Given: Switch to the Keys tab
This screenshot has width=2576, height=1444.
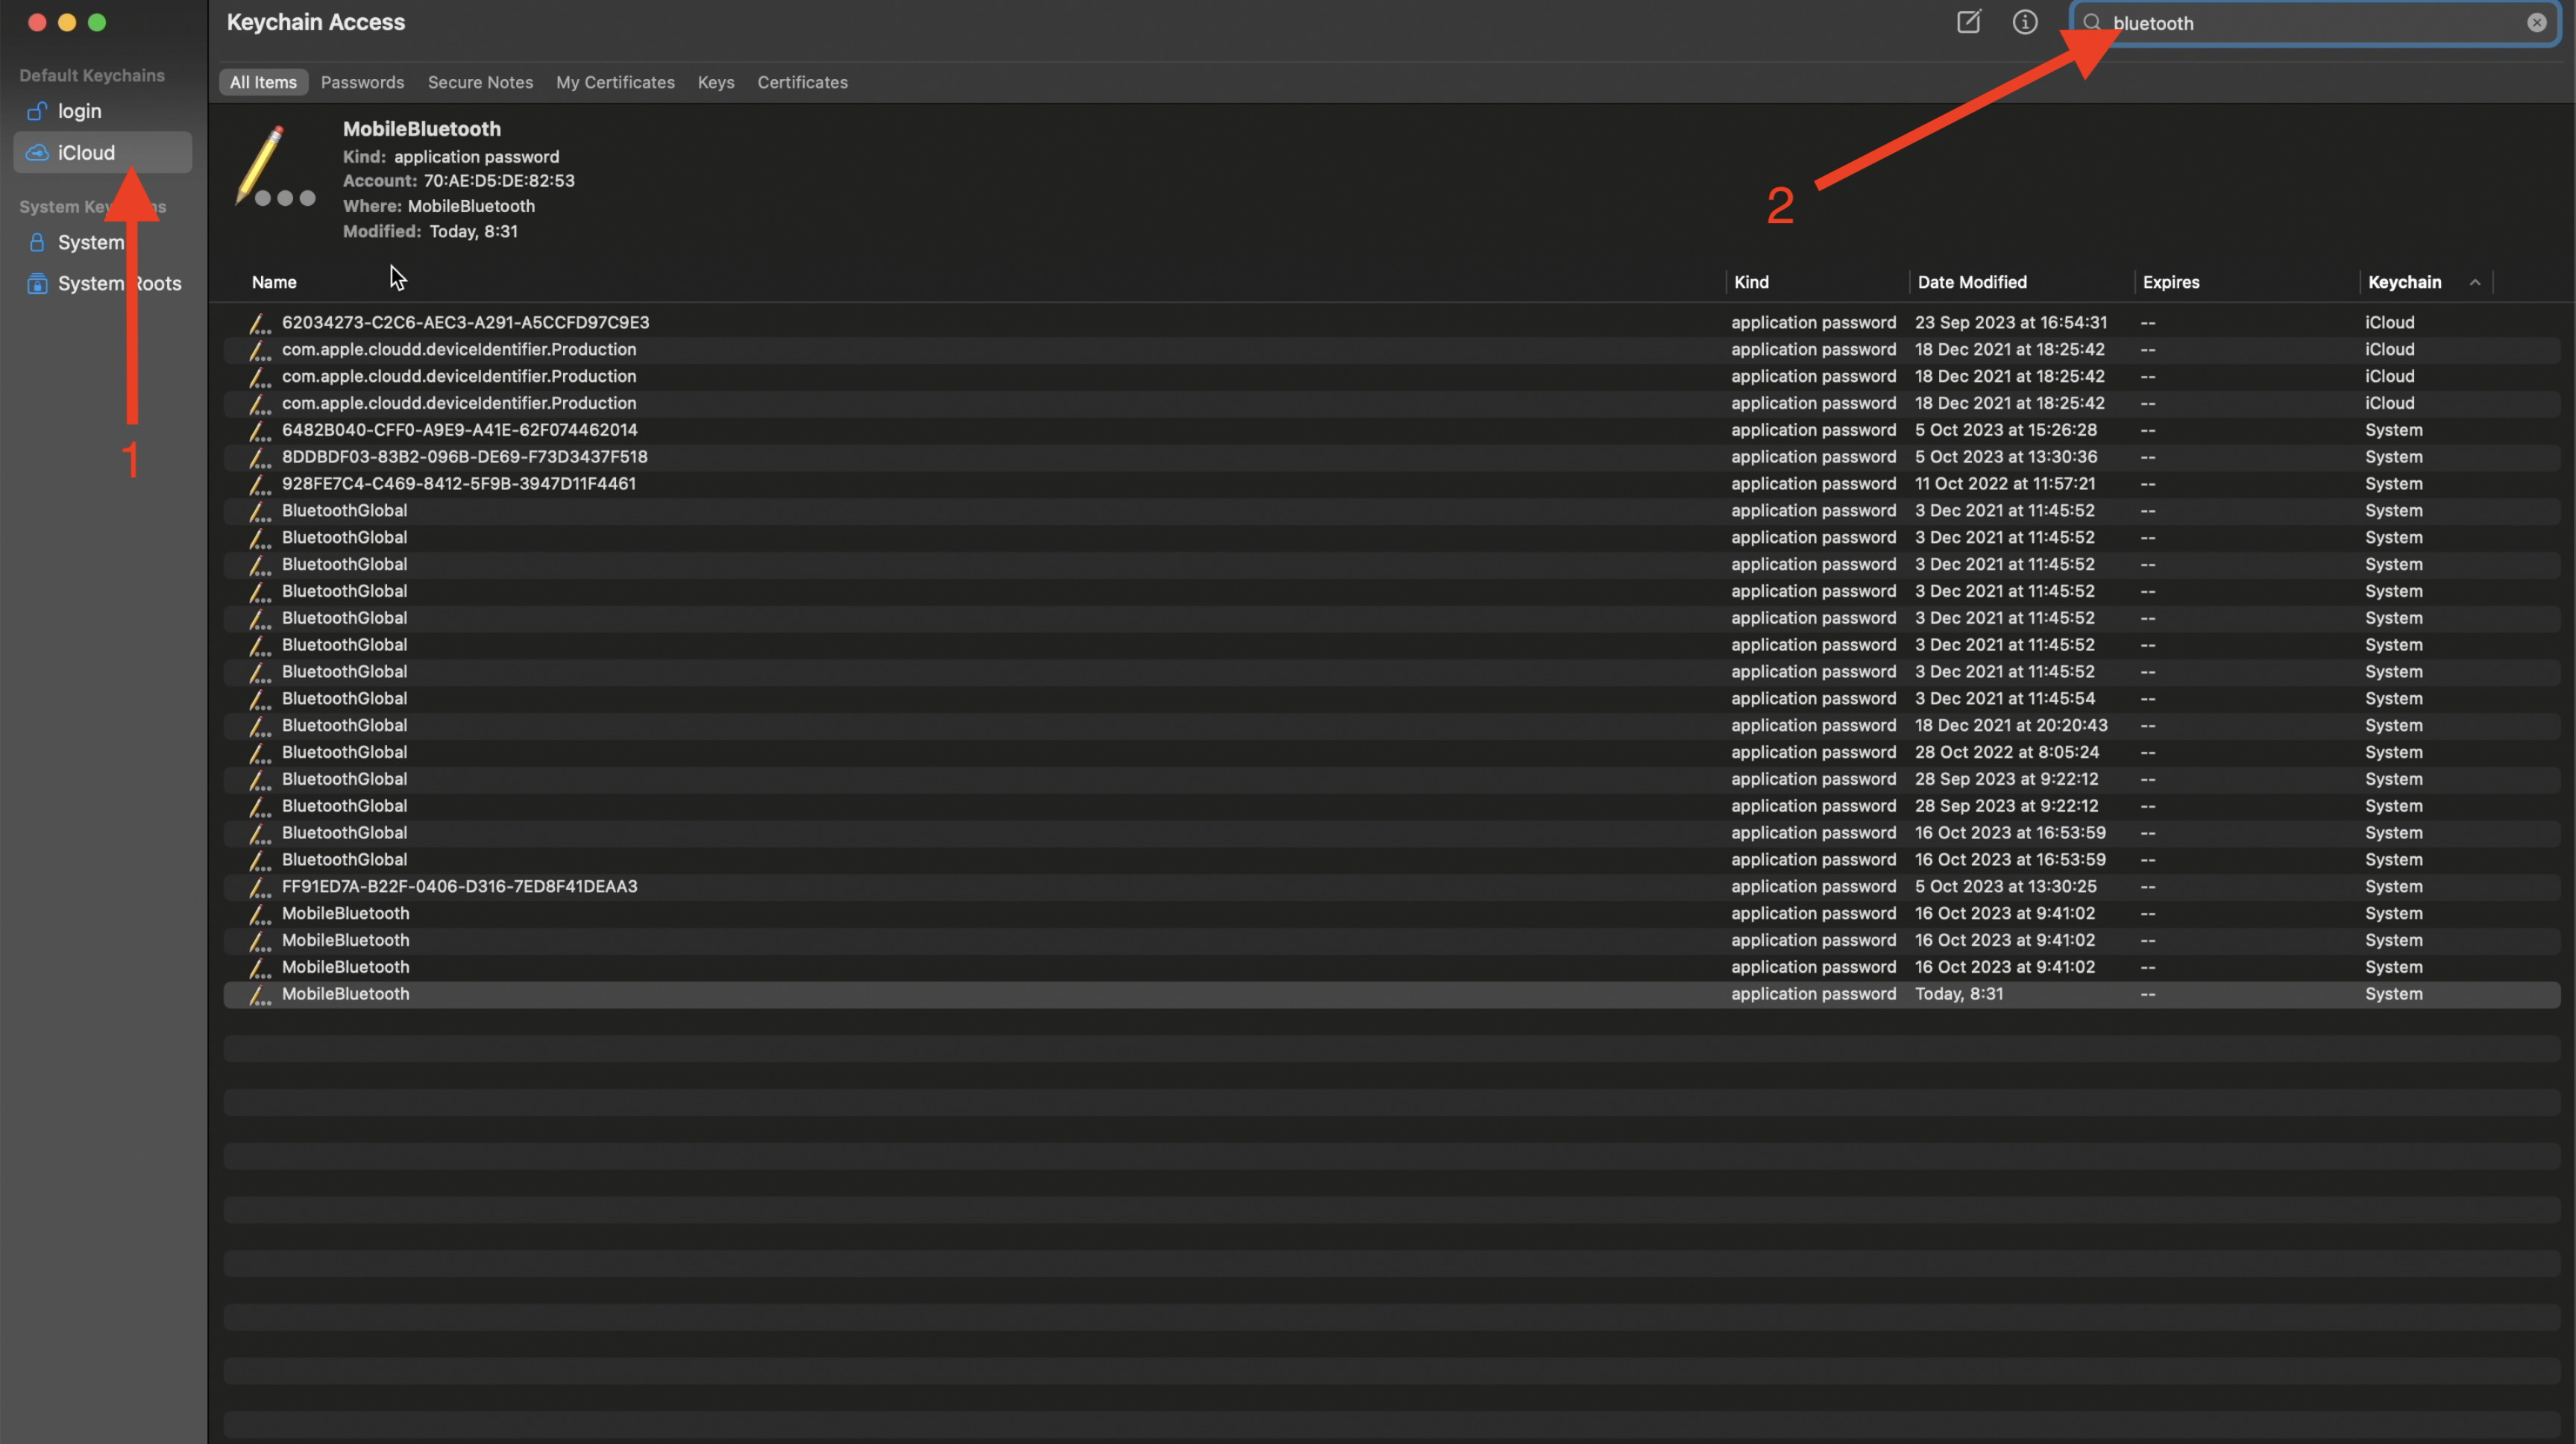Looking at the screenshot, I should [x=716, y=82].
